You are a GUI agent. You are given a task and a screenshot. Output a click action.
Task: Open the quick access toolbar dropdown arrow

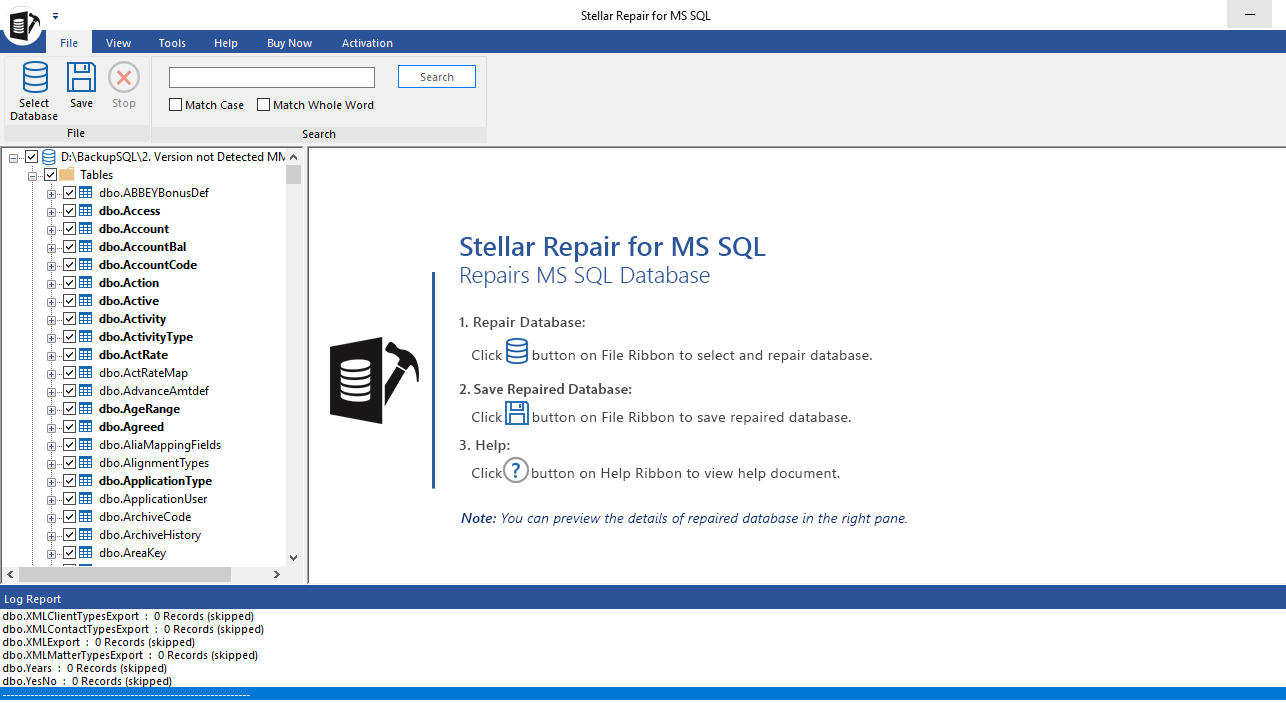pyautogui.click(x=55, y=16)
